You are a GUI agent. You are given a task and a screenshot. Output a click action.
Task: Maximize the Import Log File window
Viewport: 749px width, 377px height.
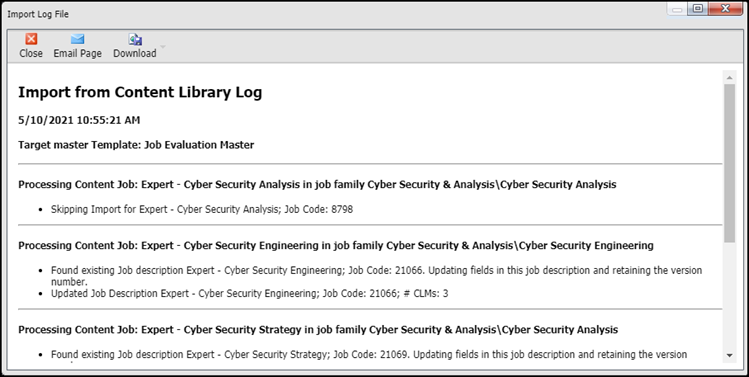698,9
